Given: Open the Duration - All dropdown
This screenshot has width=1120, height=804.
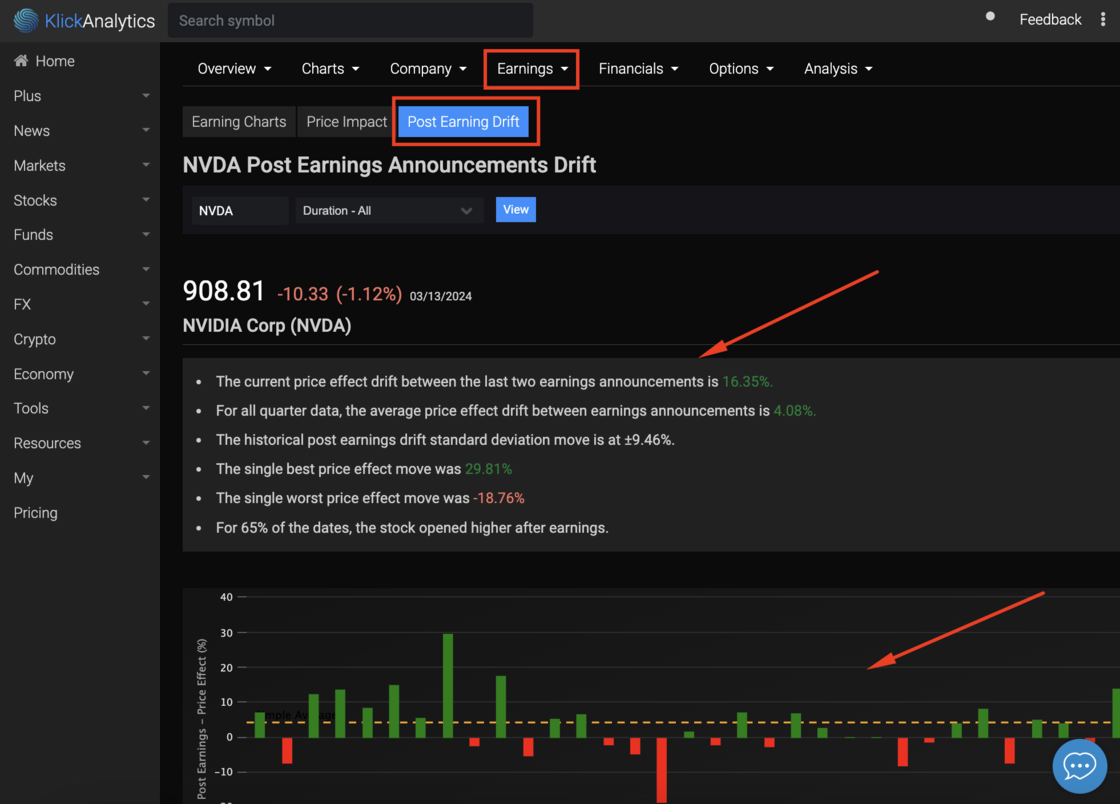Looking at the screenshot, I should [389, 211].
